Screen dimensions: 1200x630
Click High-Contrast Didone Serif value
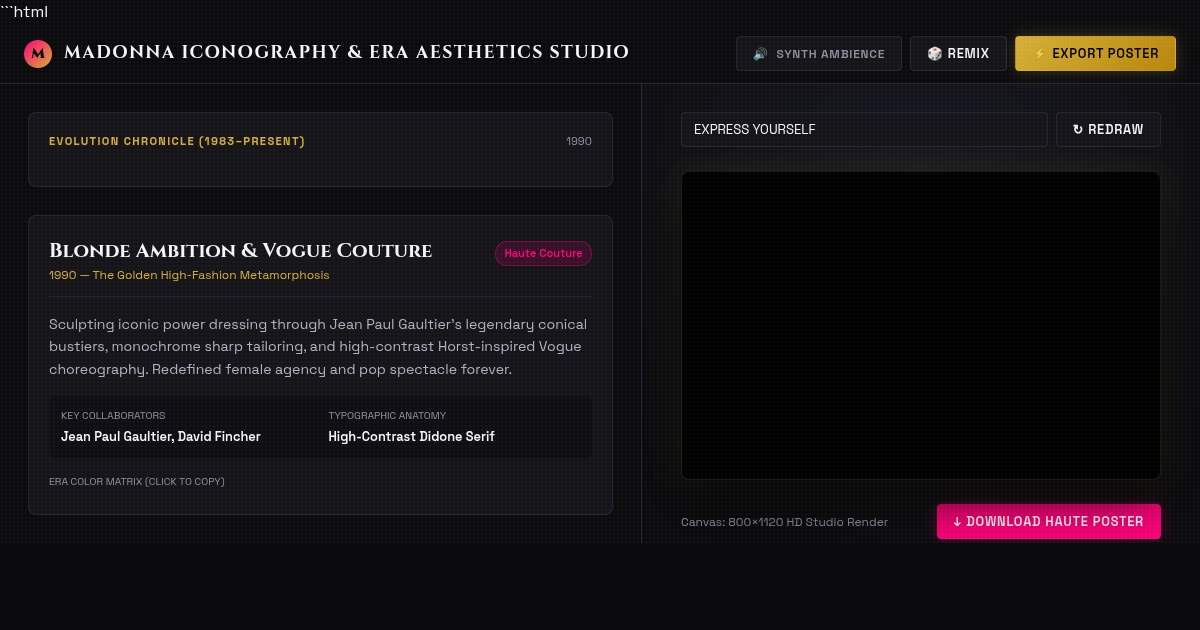point(411,437)
